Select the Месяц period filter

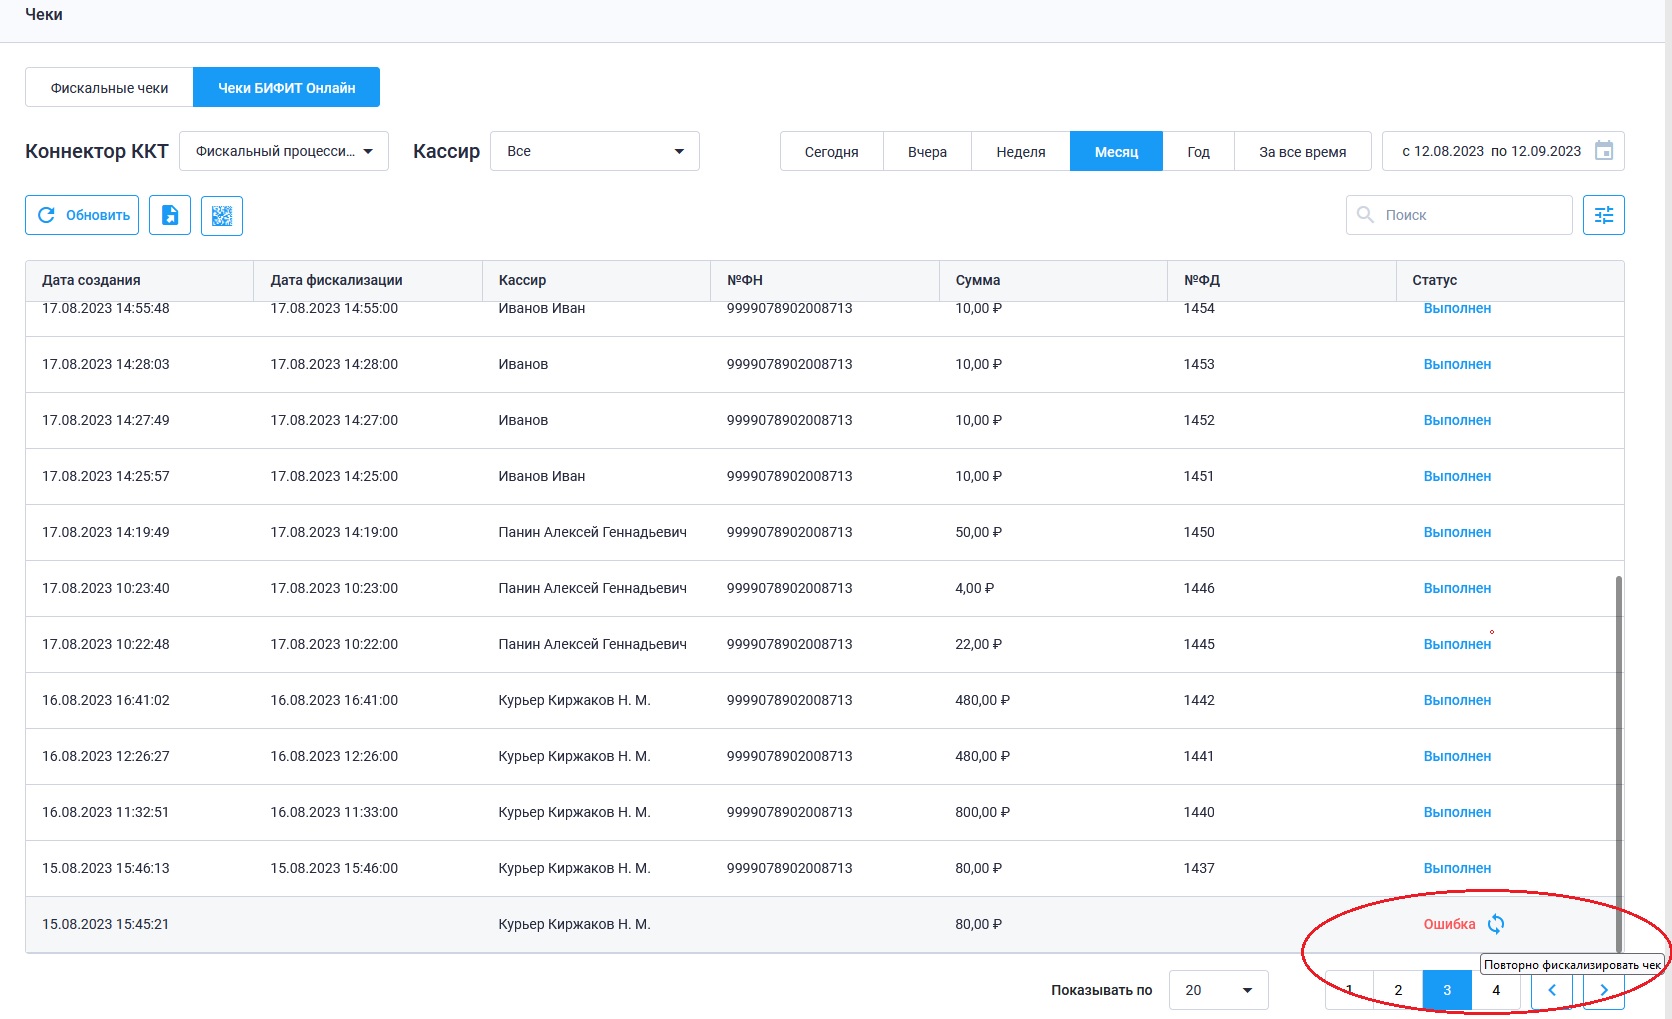tap(1116, 151)
